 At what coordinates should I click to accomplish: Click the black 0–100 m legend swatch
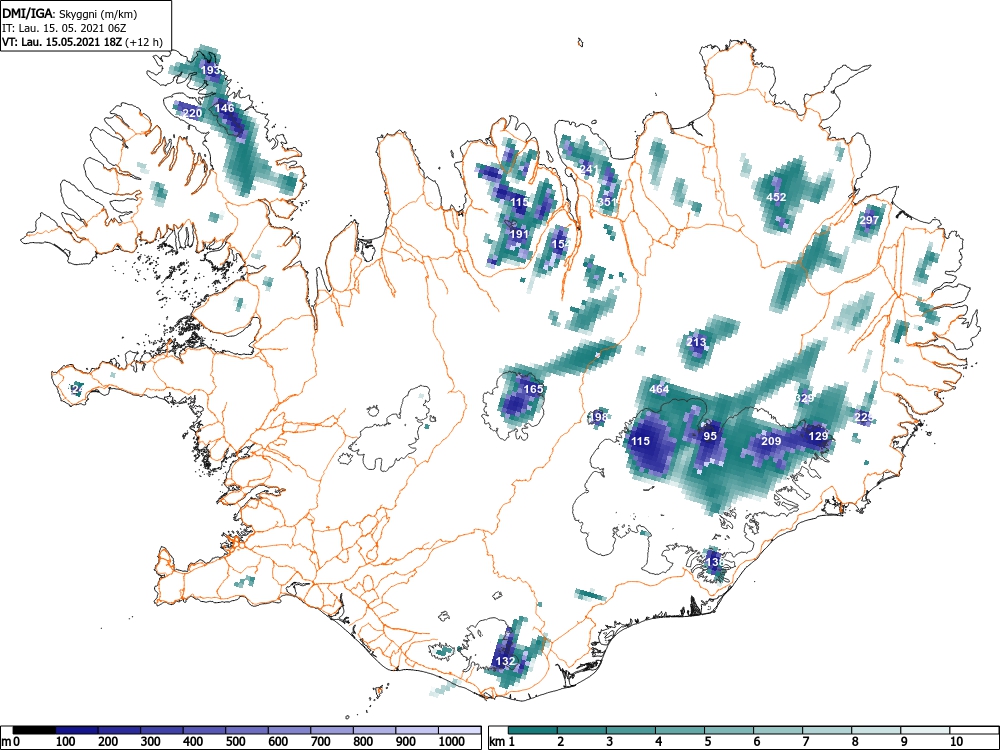pos(34,730)
